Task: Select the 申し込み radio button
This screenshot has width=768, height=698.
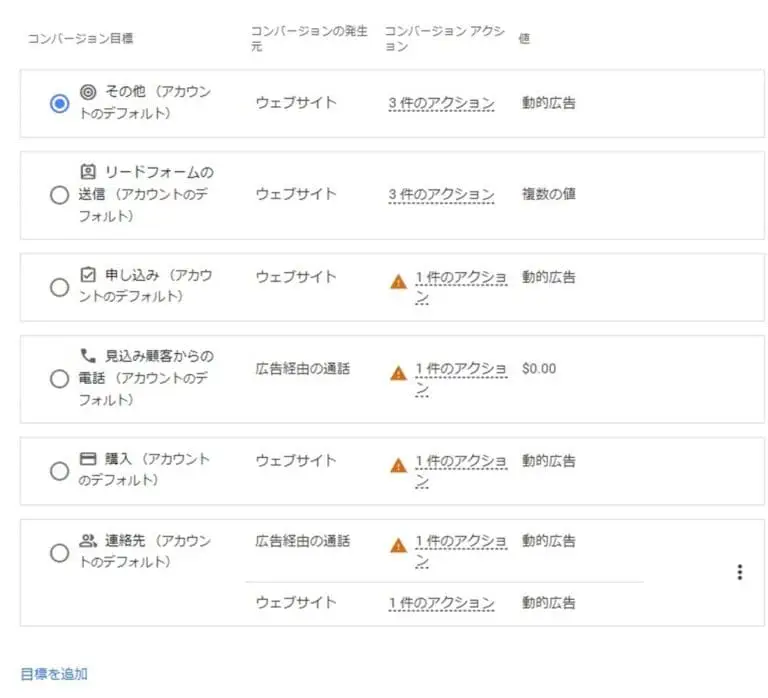Action: [x=59, y=287]
